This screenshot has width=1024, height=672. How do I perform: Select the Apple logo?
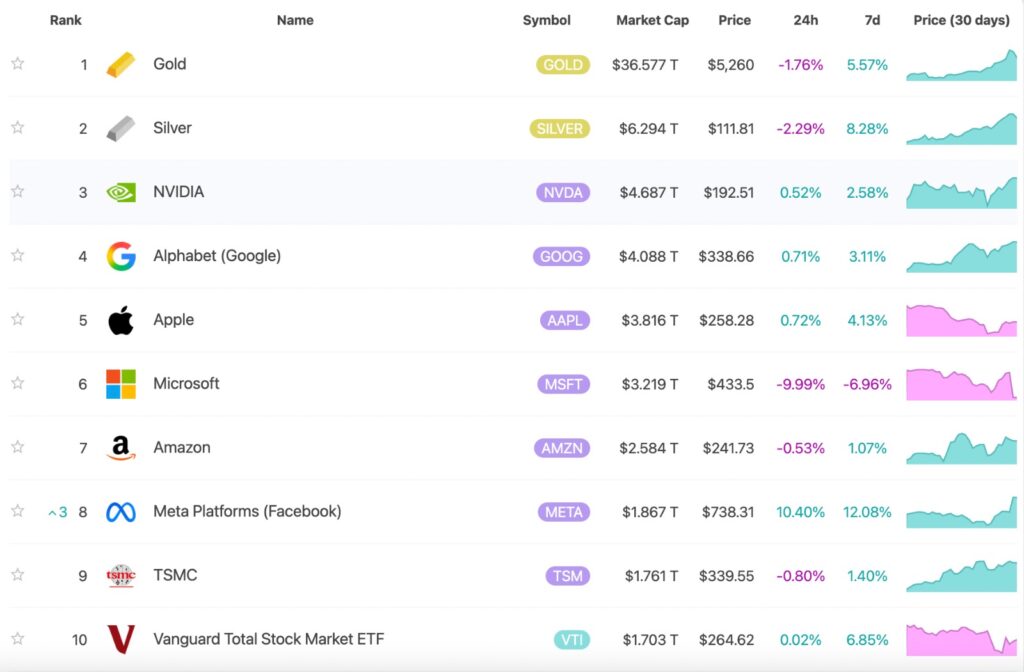click(x=123, y=320)
